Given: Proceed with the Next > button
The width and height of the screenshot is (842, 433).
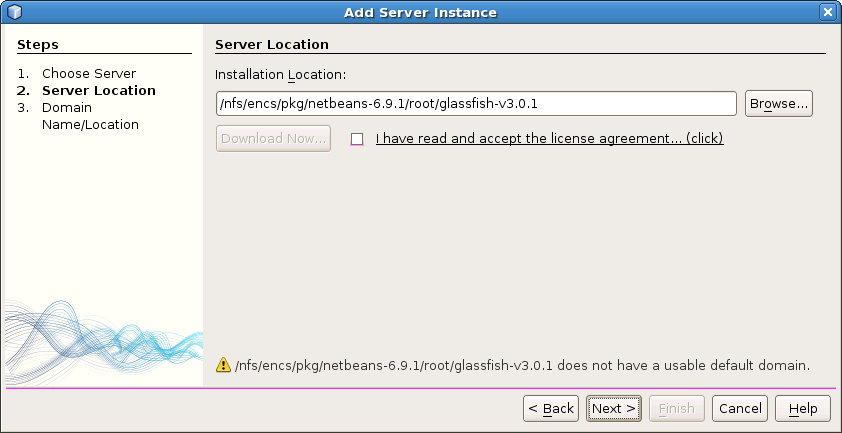Looking at the screenshot, I should tap(614, 409).
